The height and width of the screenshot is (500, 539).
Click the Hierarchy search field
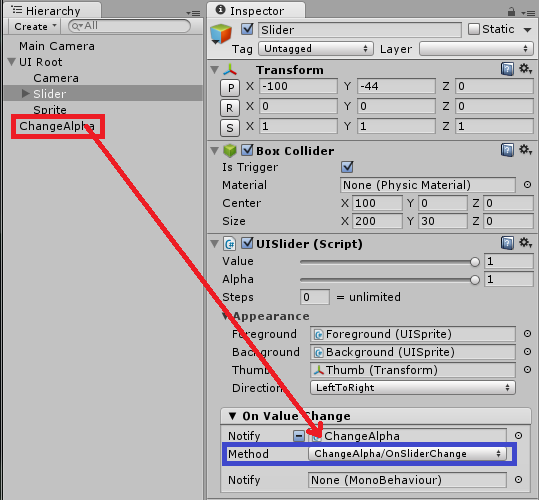coord(129,26)
